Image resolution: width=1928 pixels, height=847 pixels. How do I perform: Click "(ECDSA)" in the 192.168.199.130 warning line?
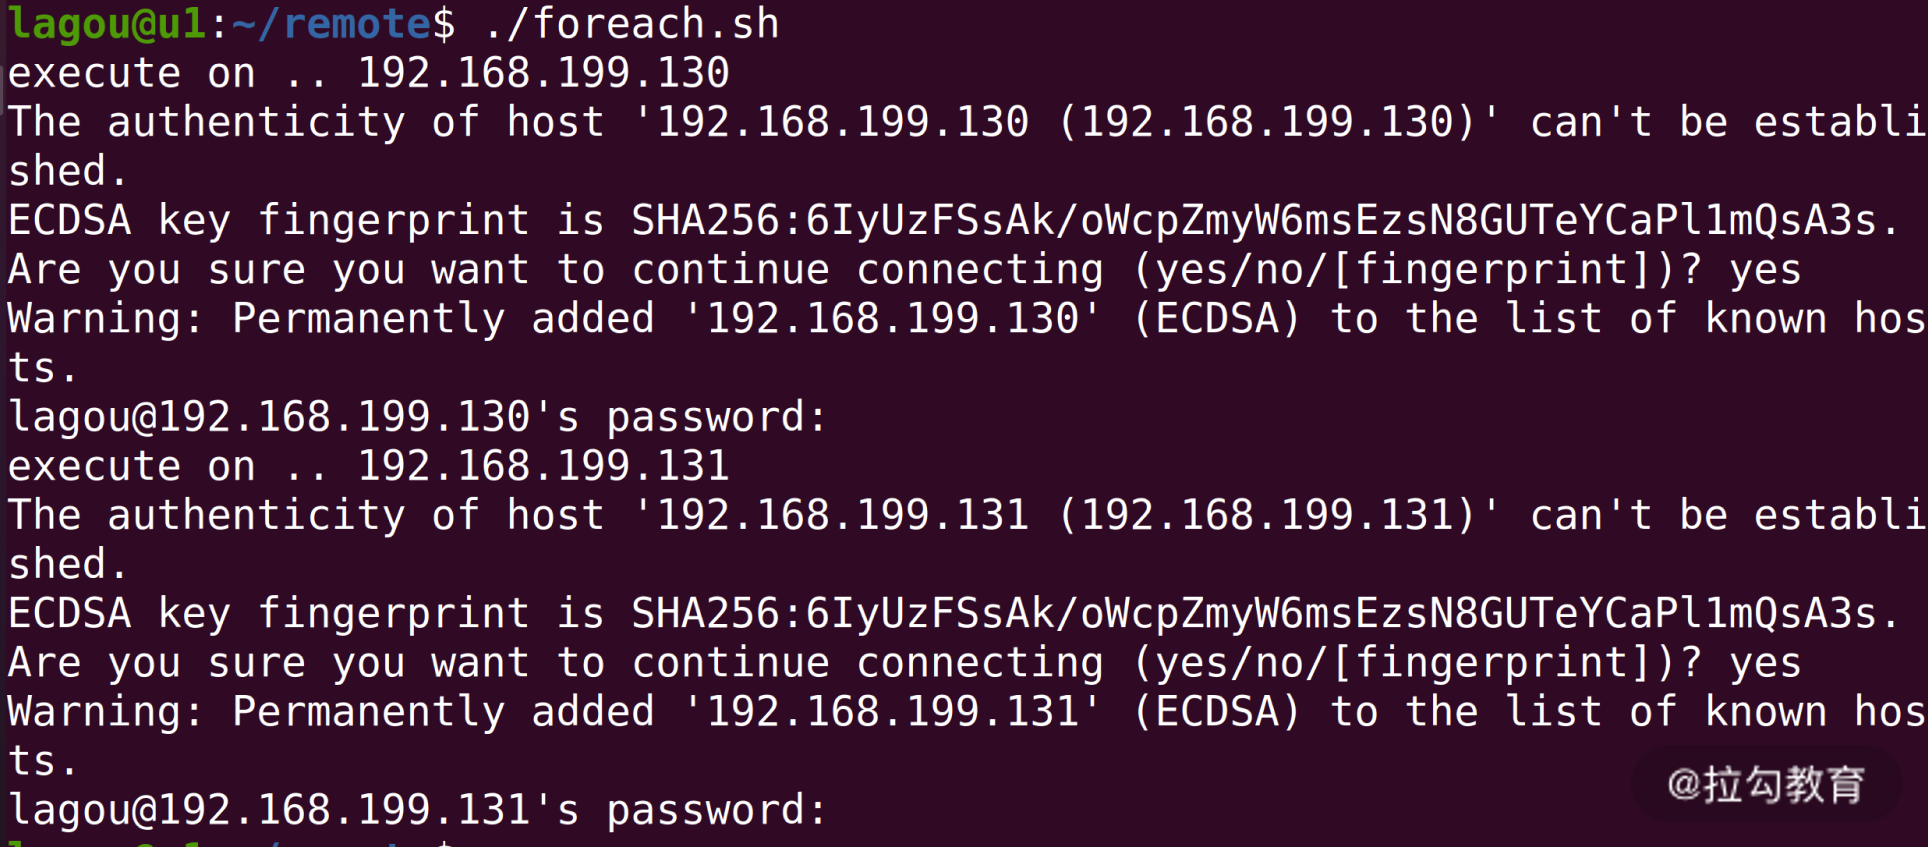coord(1216,319)
